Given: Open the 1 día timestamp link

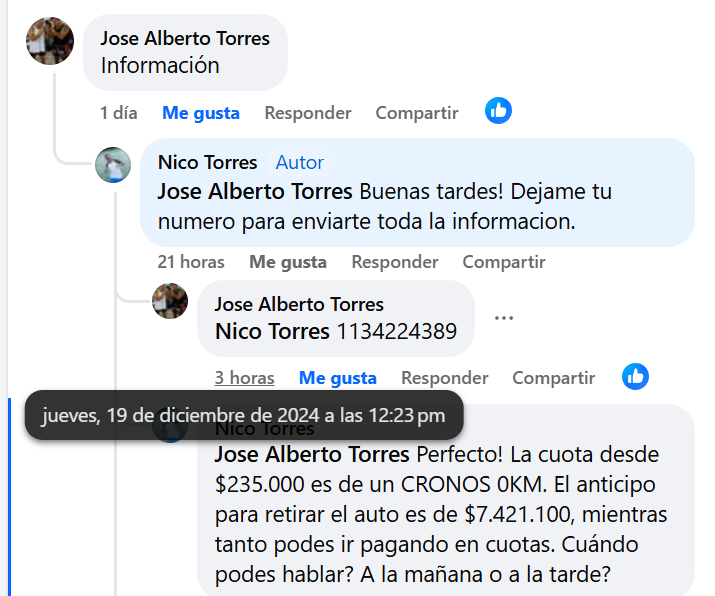Looking at the screenshot, I should click(119, 113).
